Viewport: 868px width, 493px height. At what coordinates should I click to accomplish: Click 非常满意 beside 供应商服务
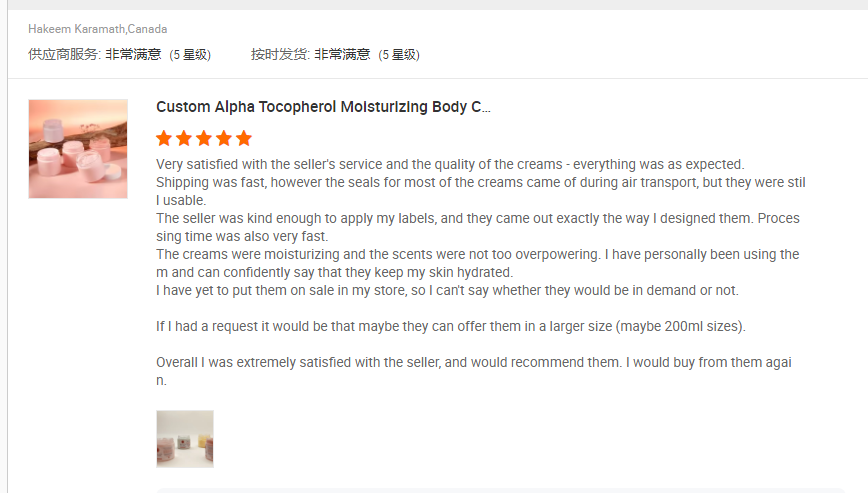[x=133, y=54]
